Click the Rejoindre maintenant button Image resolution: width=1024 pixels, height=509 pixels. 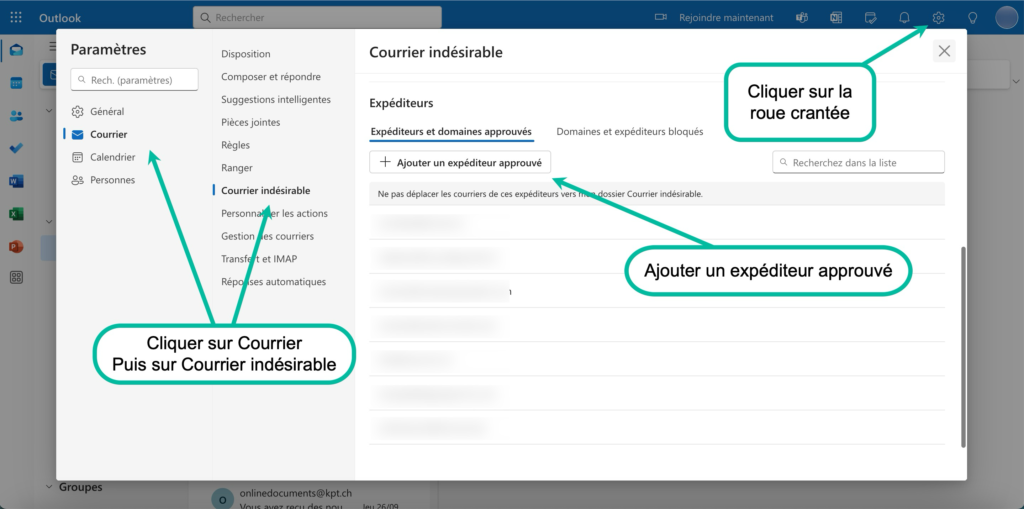(715, 18)
